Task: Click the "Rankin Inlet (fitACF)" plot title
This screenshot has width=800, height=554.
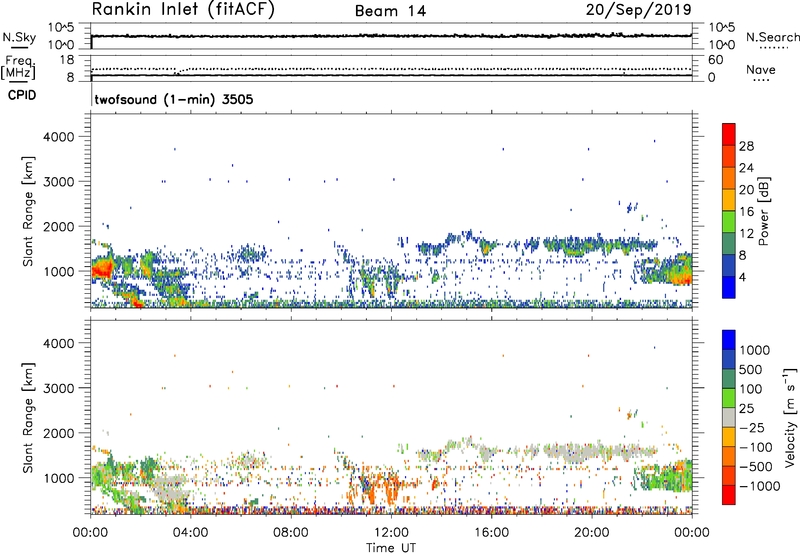Action: click(183, 10)
